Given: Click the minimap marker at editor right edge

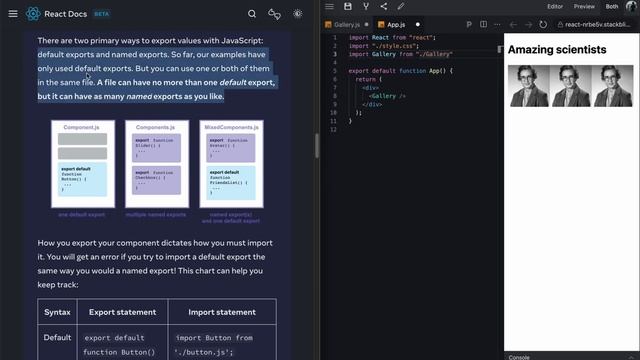Looking at the screenshot, I should (x=500, y=49).
